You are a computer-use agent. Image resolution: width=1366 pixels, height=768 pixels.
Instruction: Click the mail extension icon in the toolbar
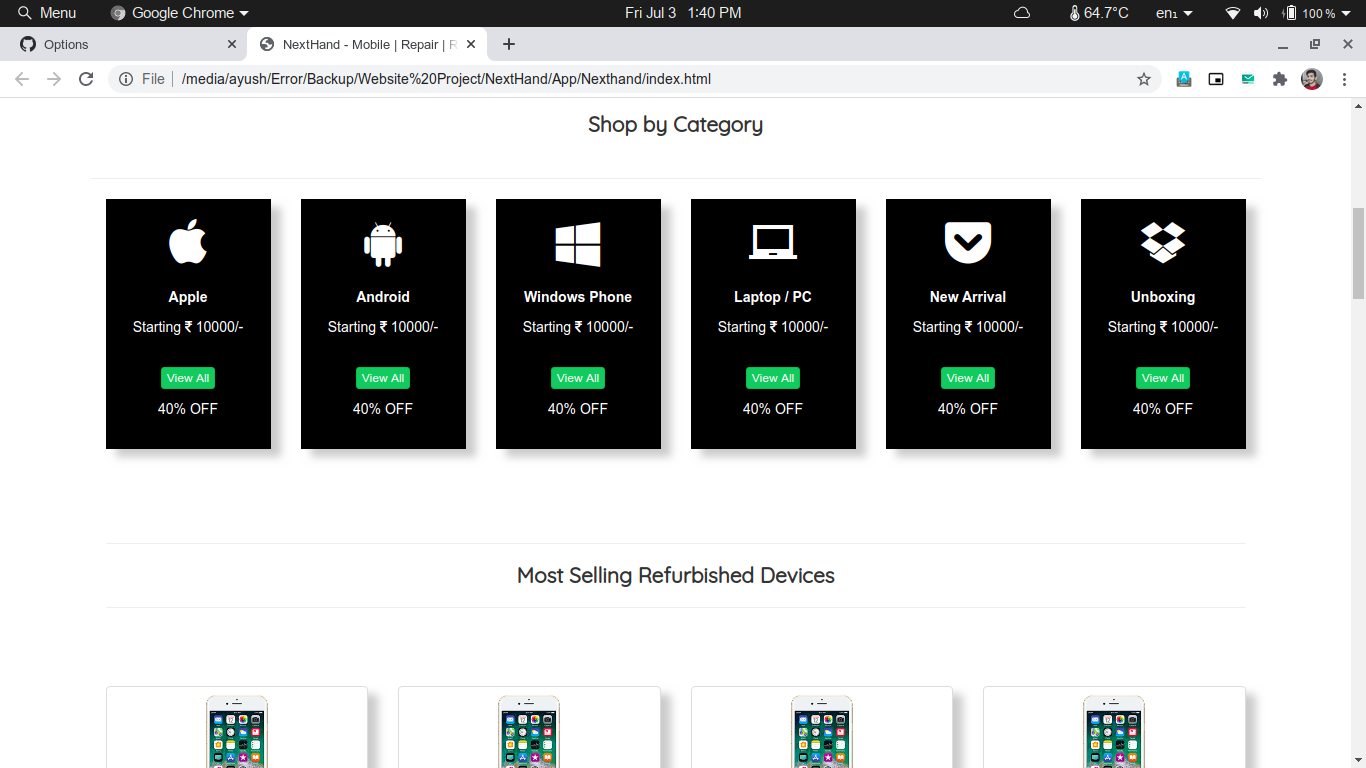coord(1247,78)
